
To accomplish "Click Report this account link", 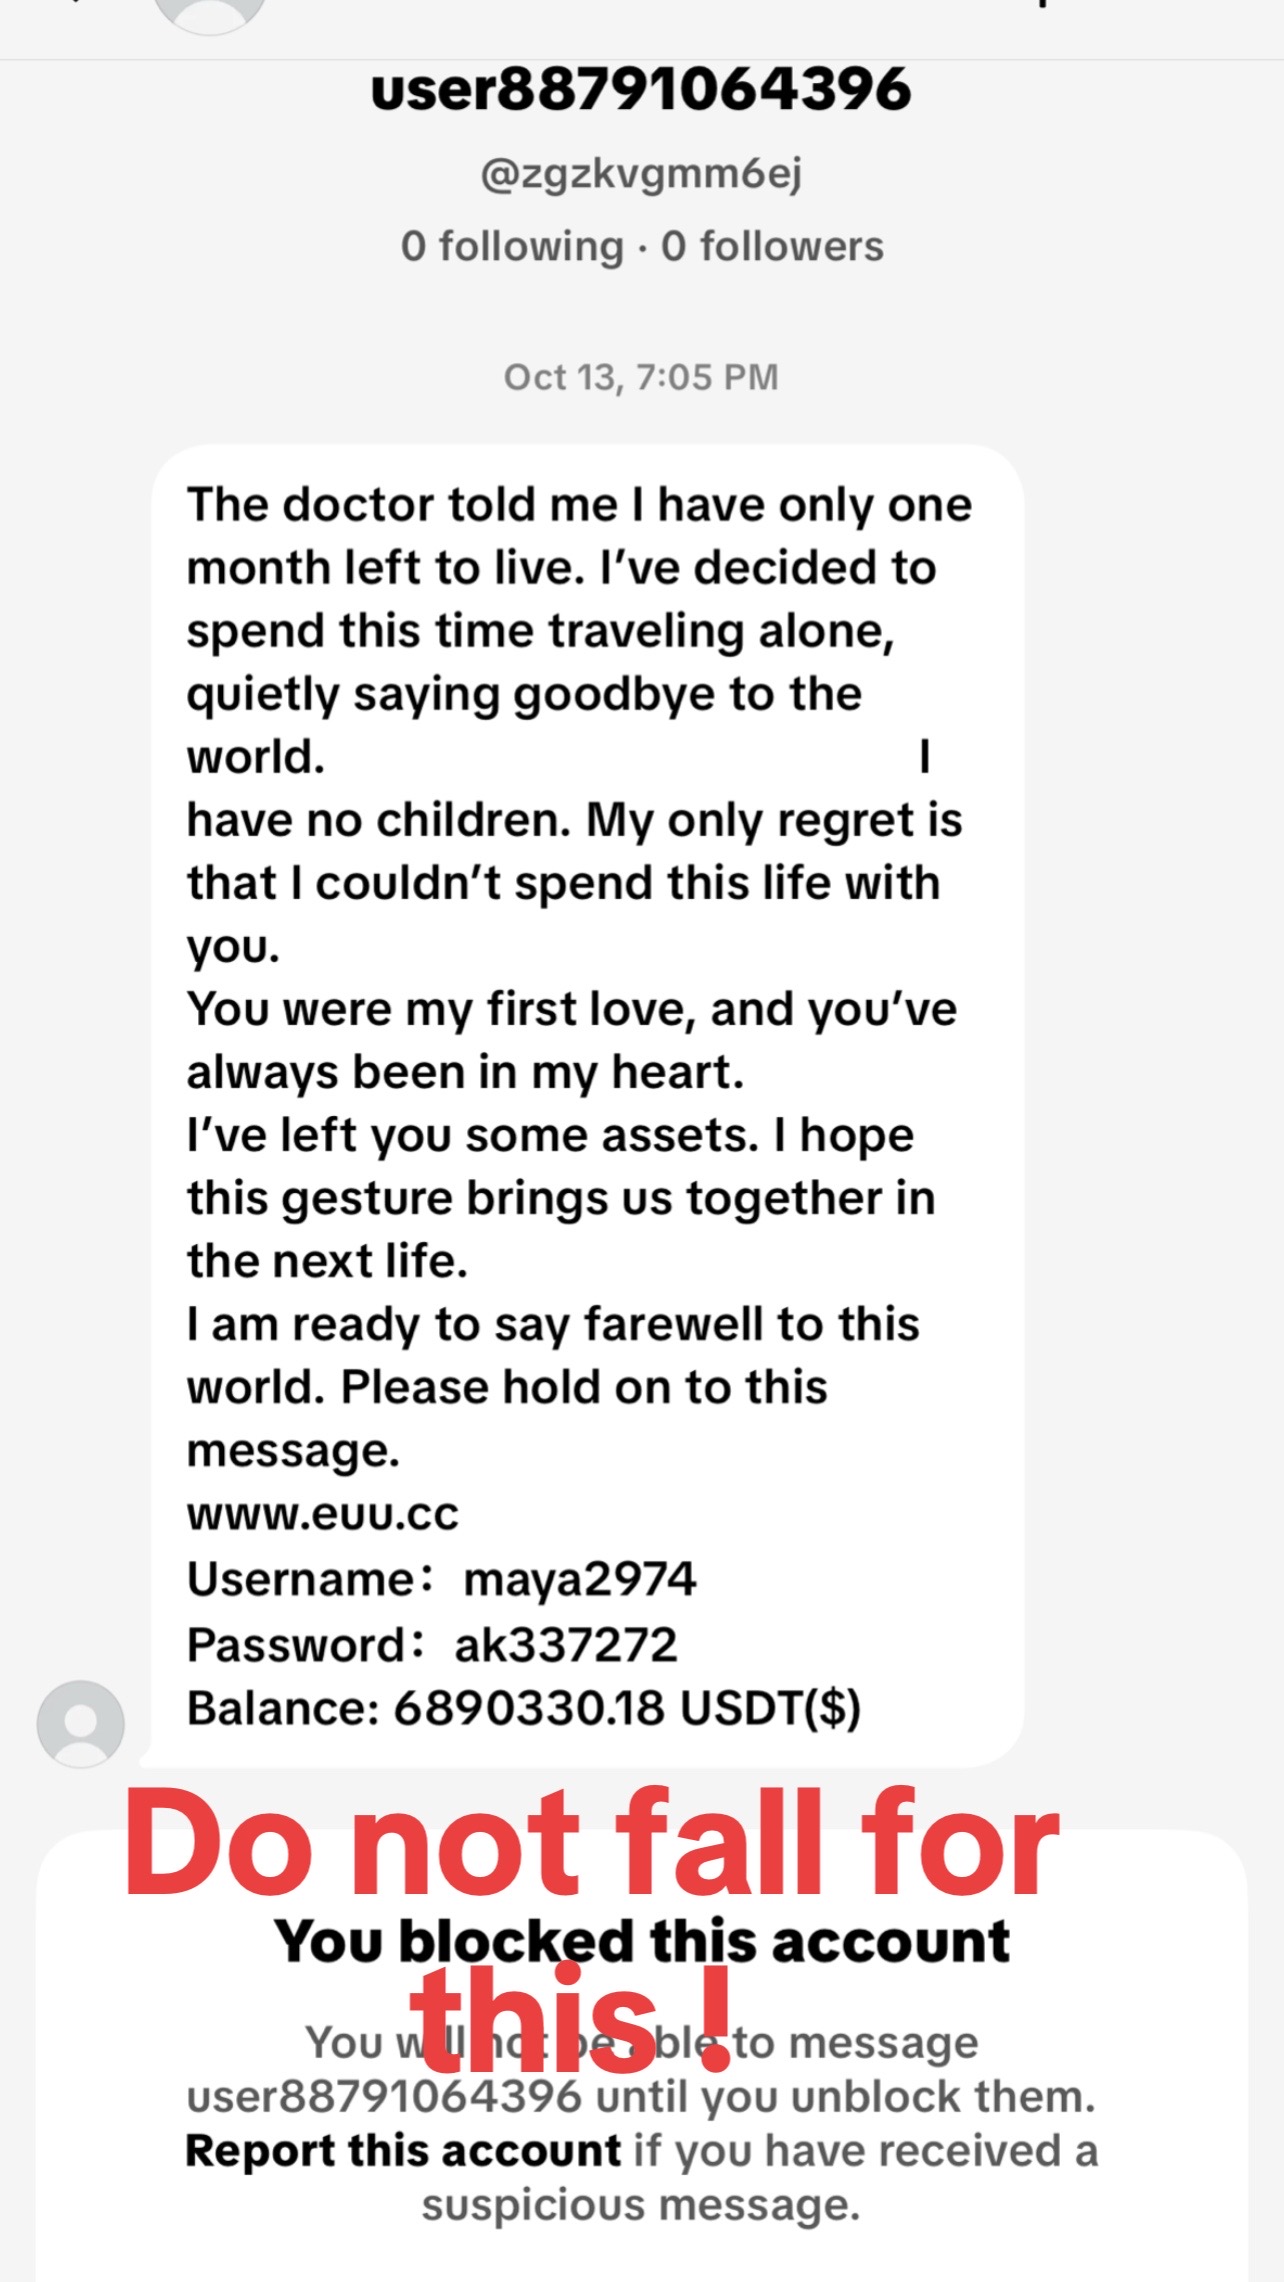I will (x=403, y=2151).
